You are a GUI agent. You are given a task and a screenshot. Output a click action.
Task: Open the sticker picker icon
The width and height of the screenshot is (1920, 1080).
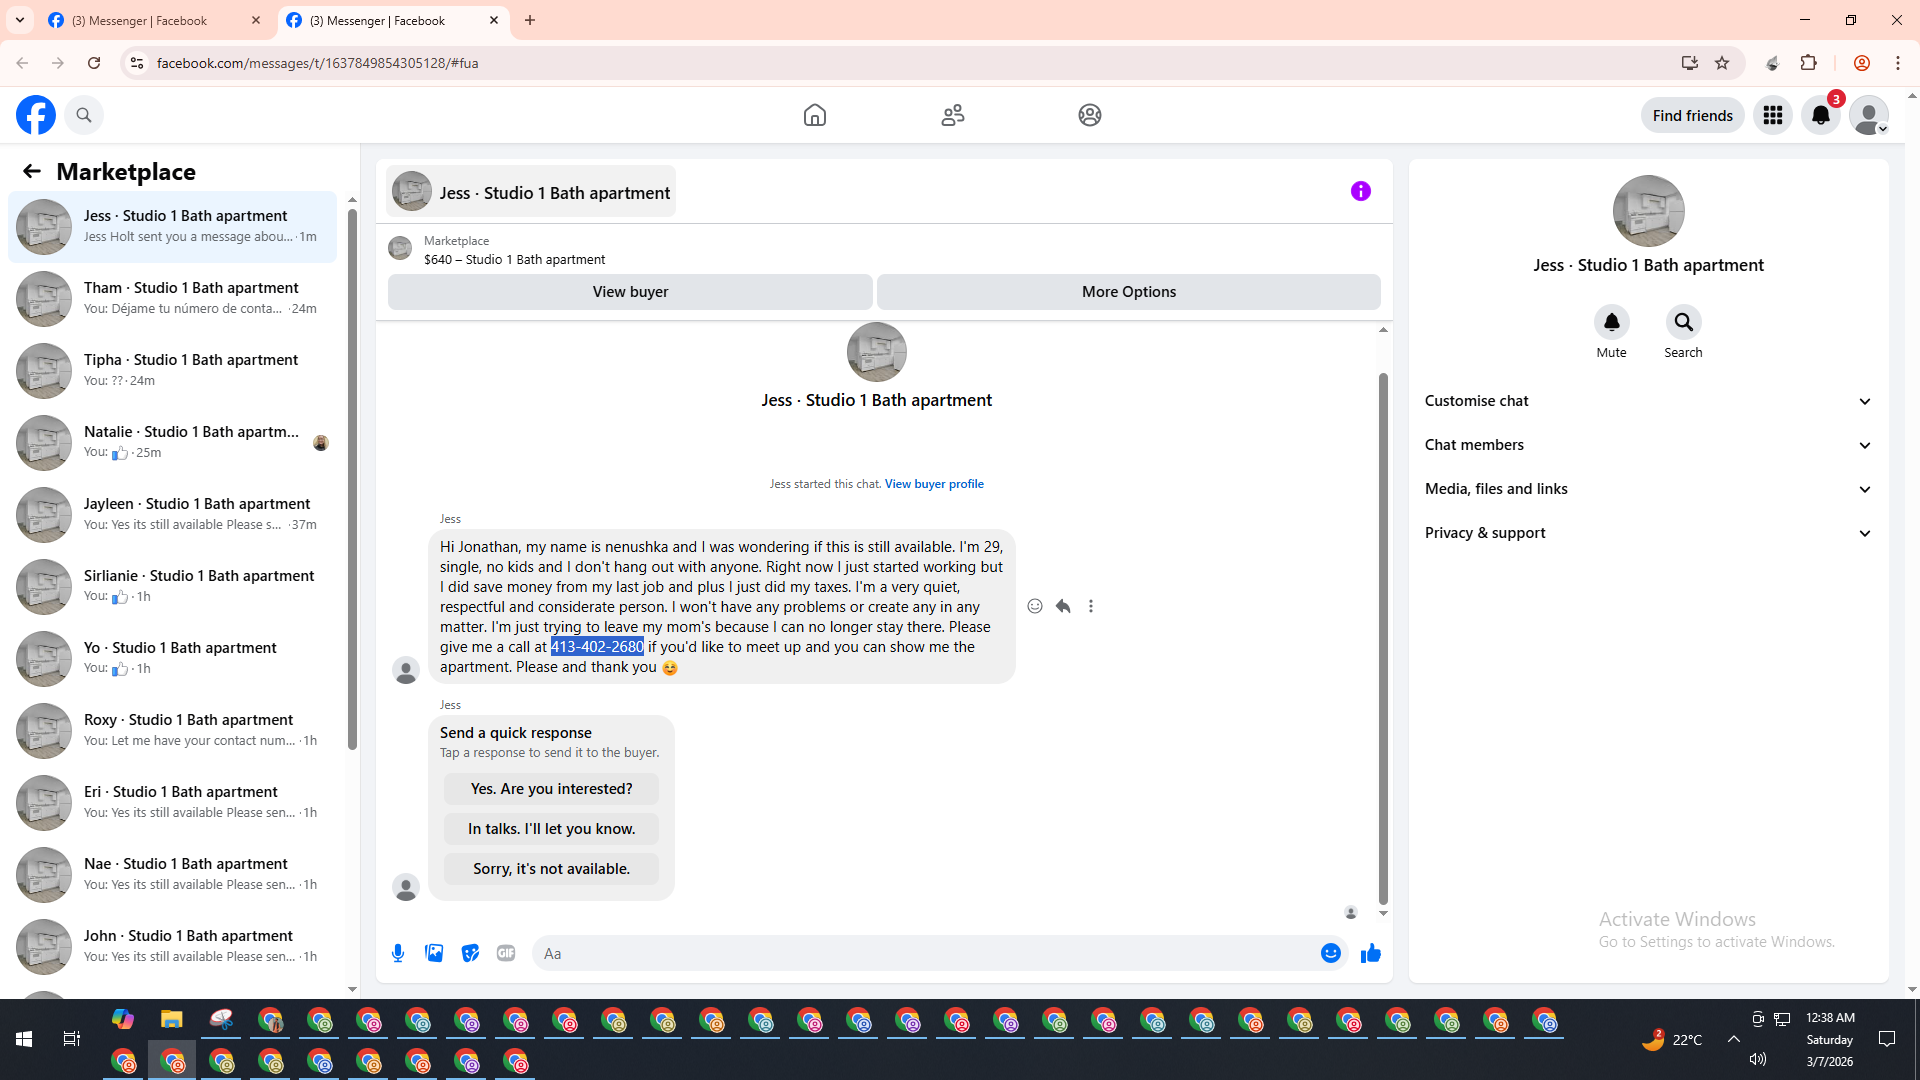coord(470,953)
